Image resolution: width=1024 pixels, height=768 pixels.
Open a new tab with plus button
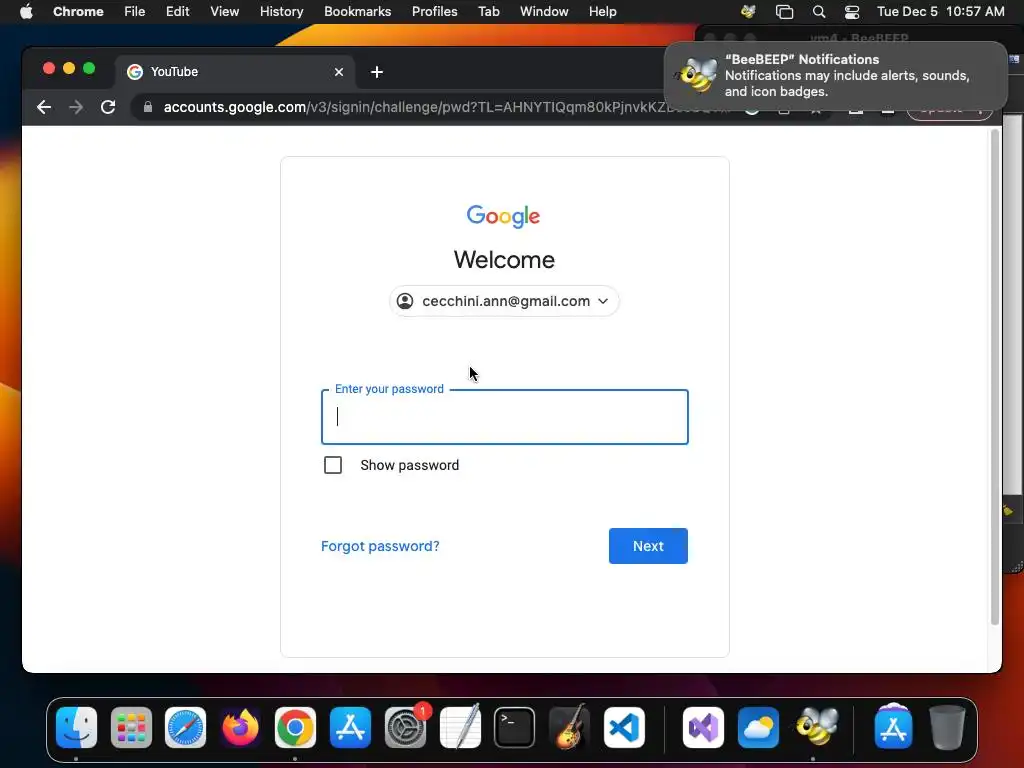tap(377, 72)
